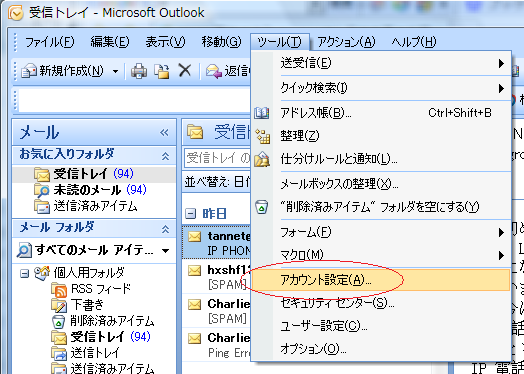Screen dimensions: 524x374
Task: Click the すべてのメール アイテム search icon
Action: coord(24,251)
